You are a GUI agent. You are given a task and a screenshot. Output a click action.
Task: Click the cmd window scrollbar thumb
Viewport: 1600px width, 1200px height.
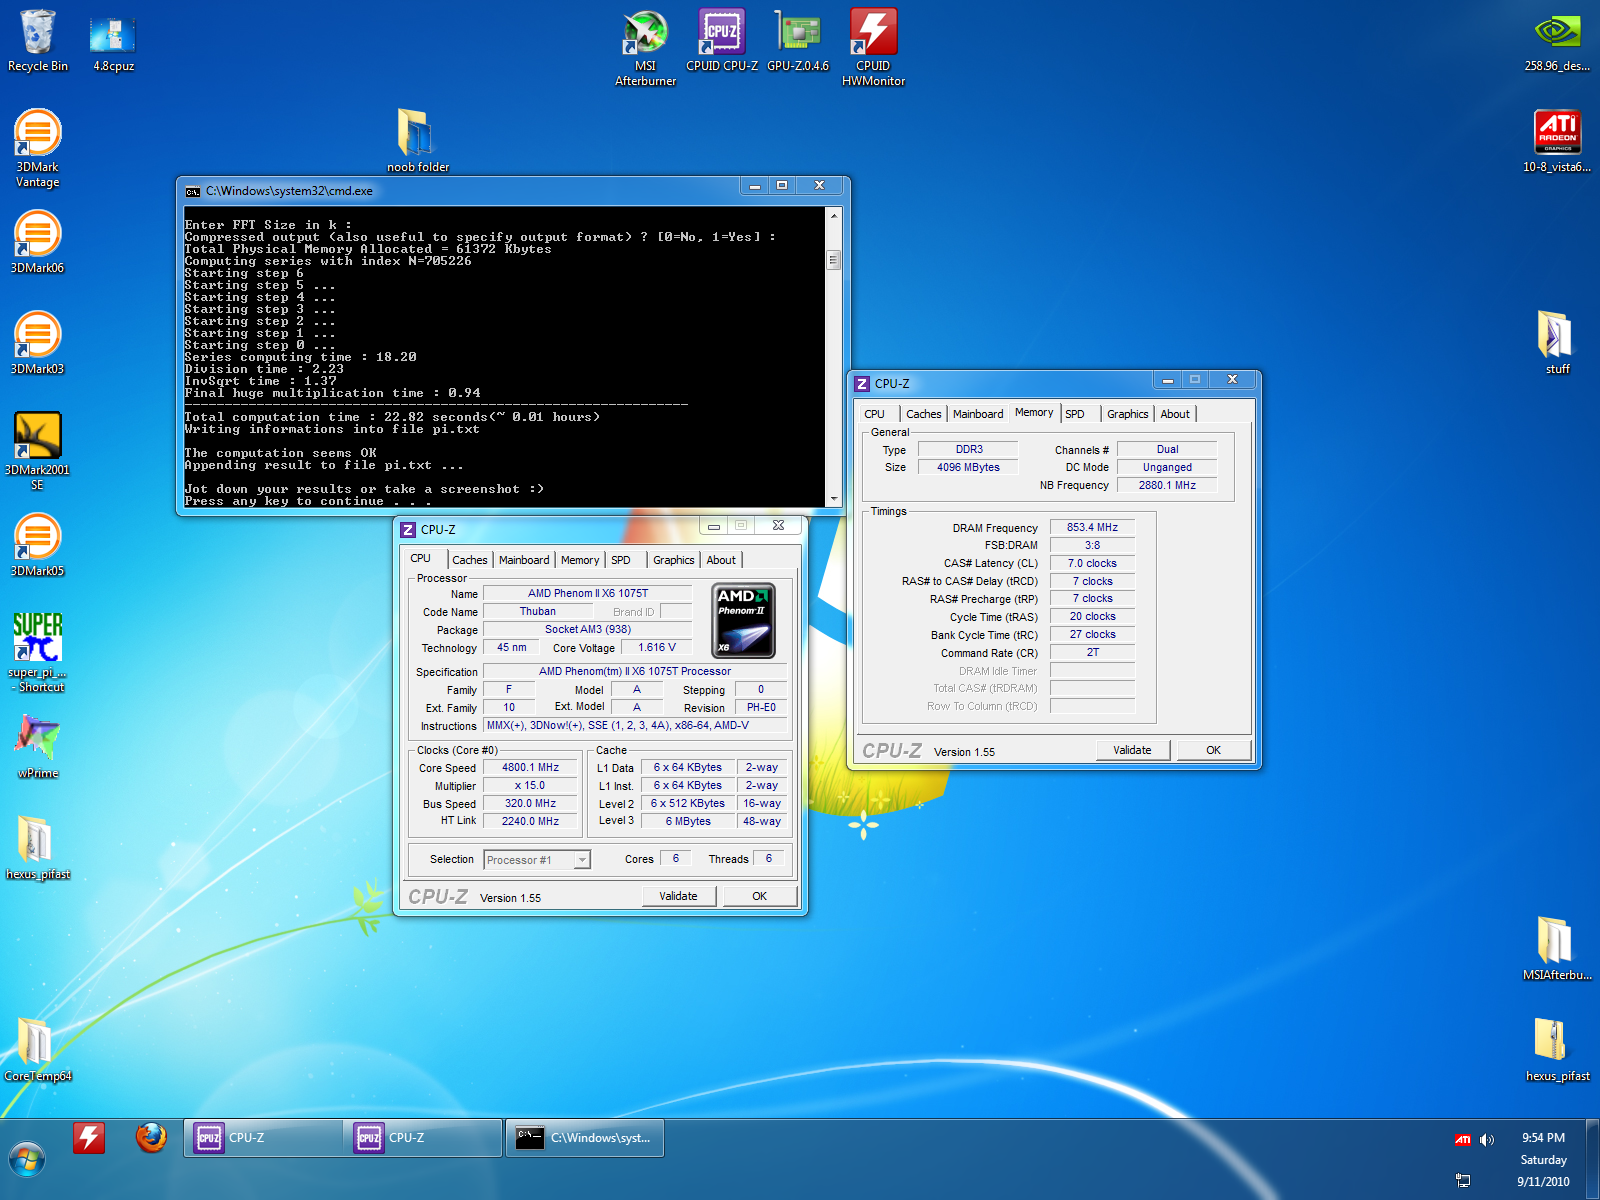[833, 260]
